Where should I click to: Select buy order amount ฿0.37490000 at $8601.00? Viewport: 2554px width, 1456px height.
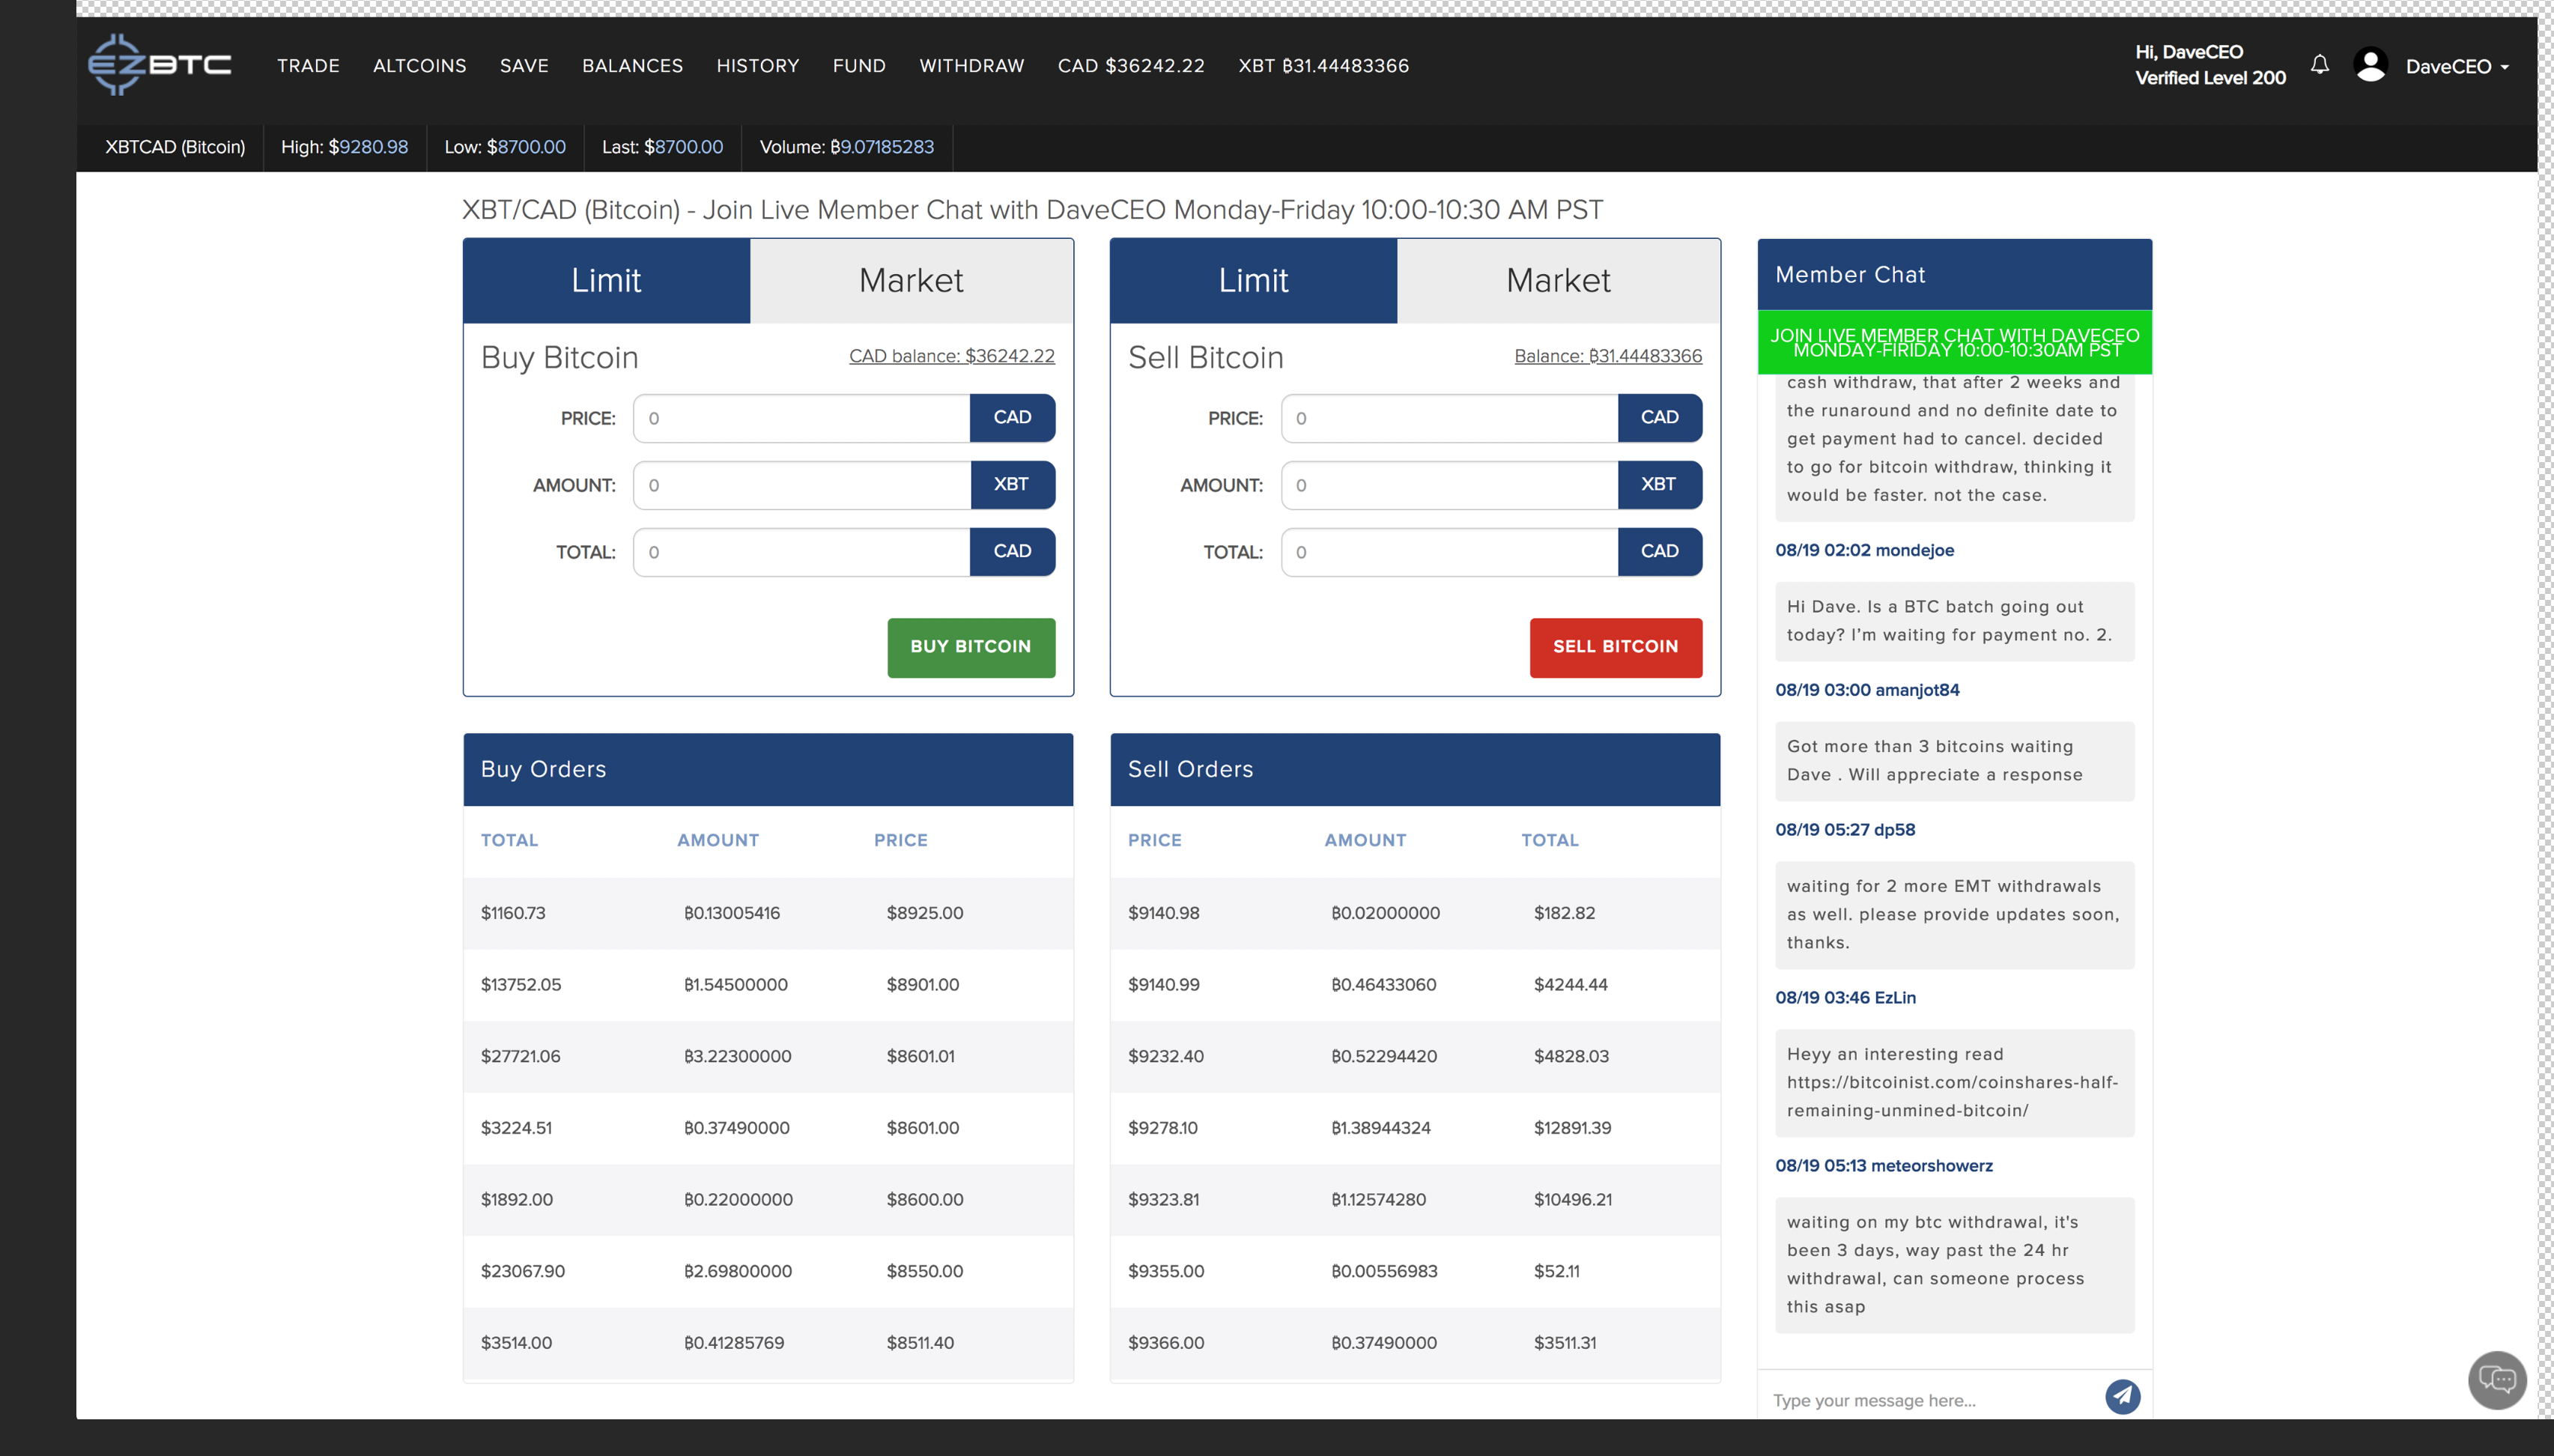[x=768, y=1128]
